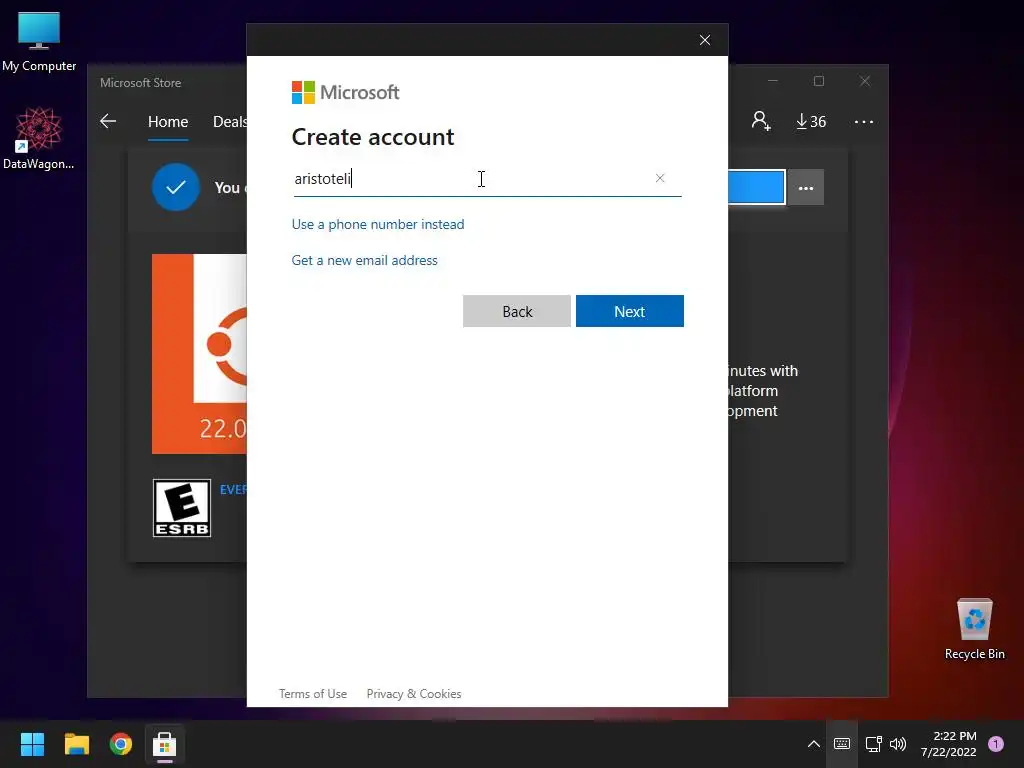Click the add account icon in Microsoft Store
The image size is (1024, 768).
click(x=761, y=121)
